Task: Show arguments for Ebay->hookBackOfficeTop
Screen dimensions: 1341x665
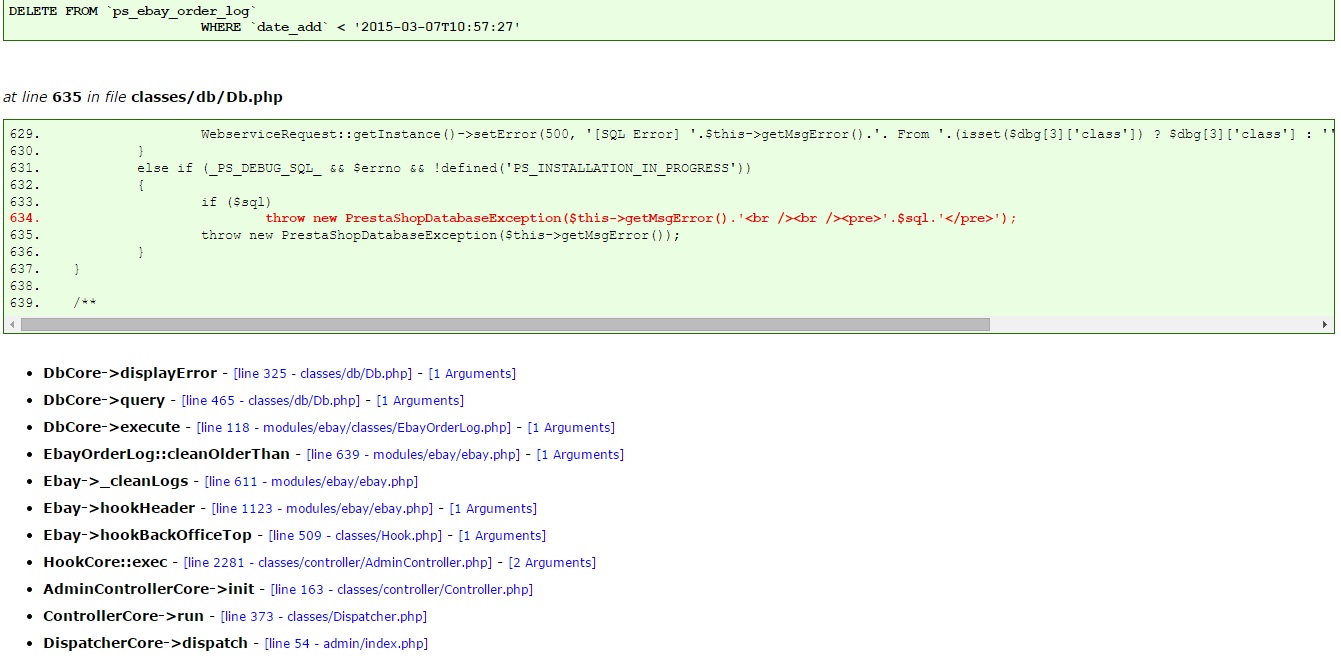Action: tap(502, 536)
